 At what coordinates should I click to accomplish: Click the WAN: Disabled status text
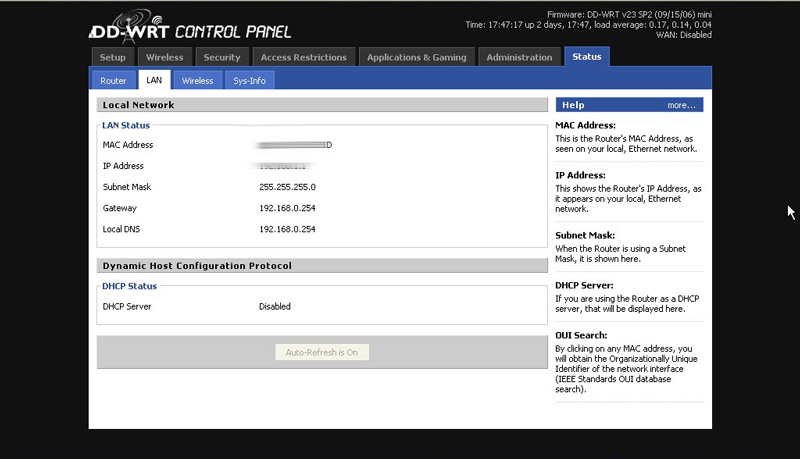point(684,35)
